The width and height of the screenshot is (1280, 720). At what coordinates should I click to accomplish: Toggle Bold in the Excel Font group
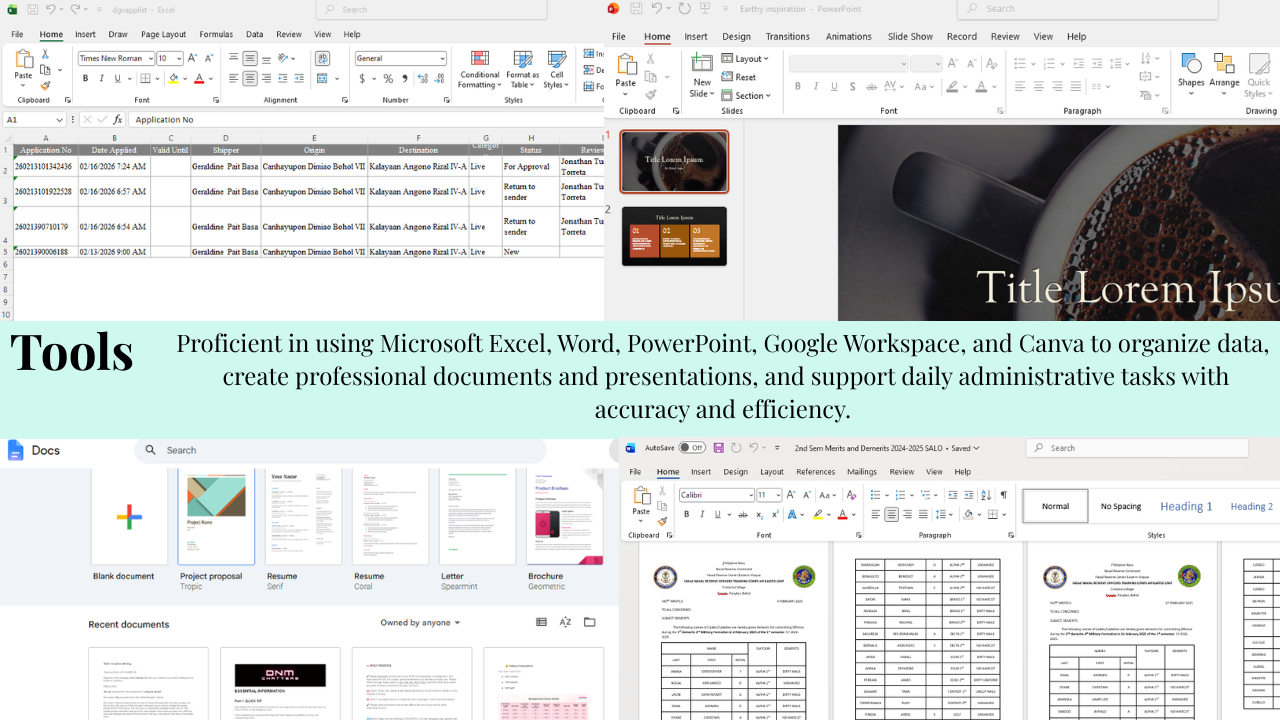pos(85,78)
